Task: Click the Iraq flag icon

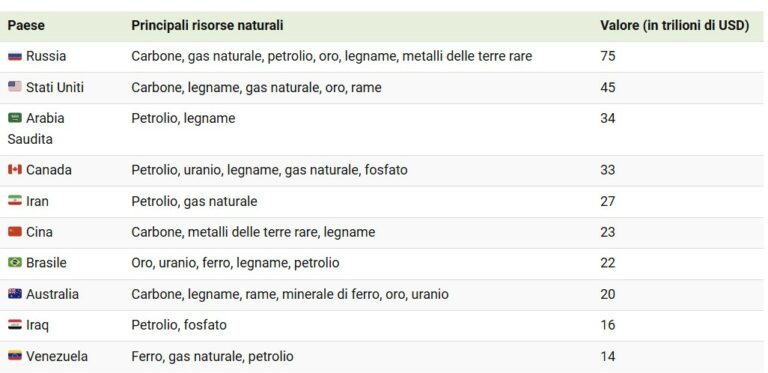Action: click(x=15, y=325)
